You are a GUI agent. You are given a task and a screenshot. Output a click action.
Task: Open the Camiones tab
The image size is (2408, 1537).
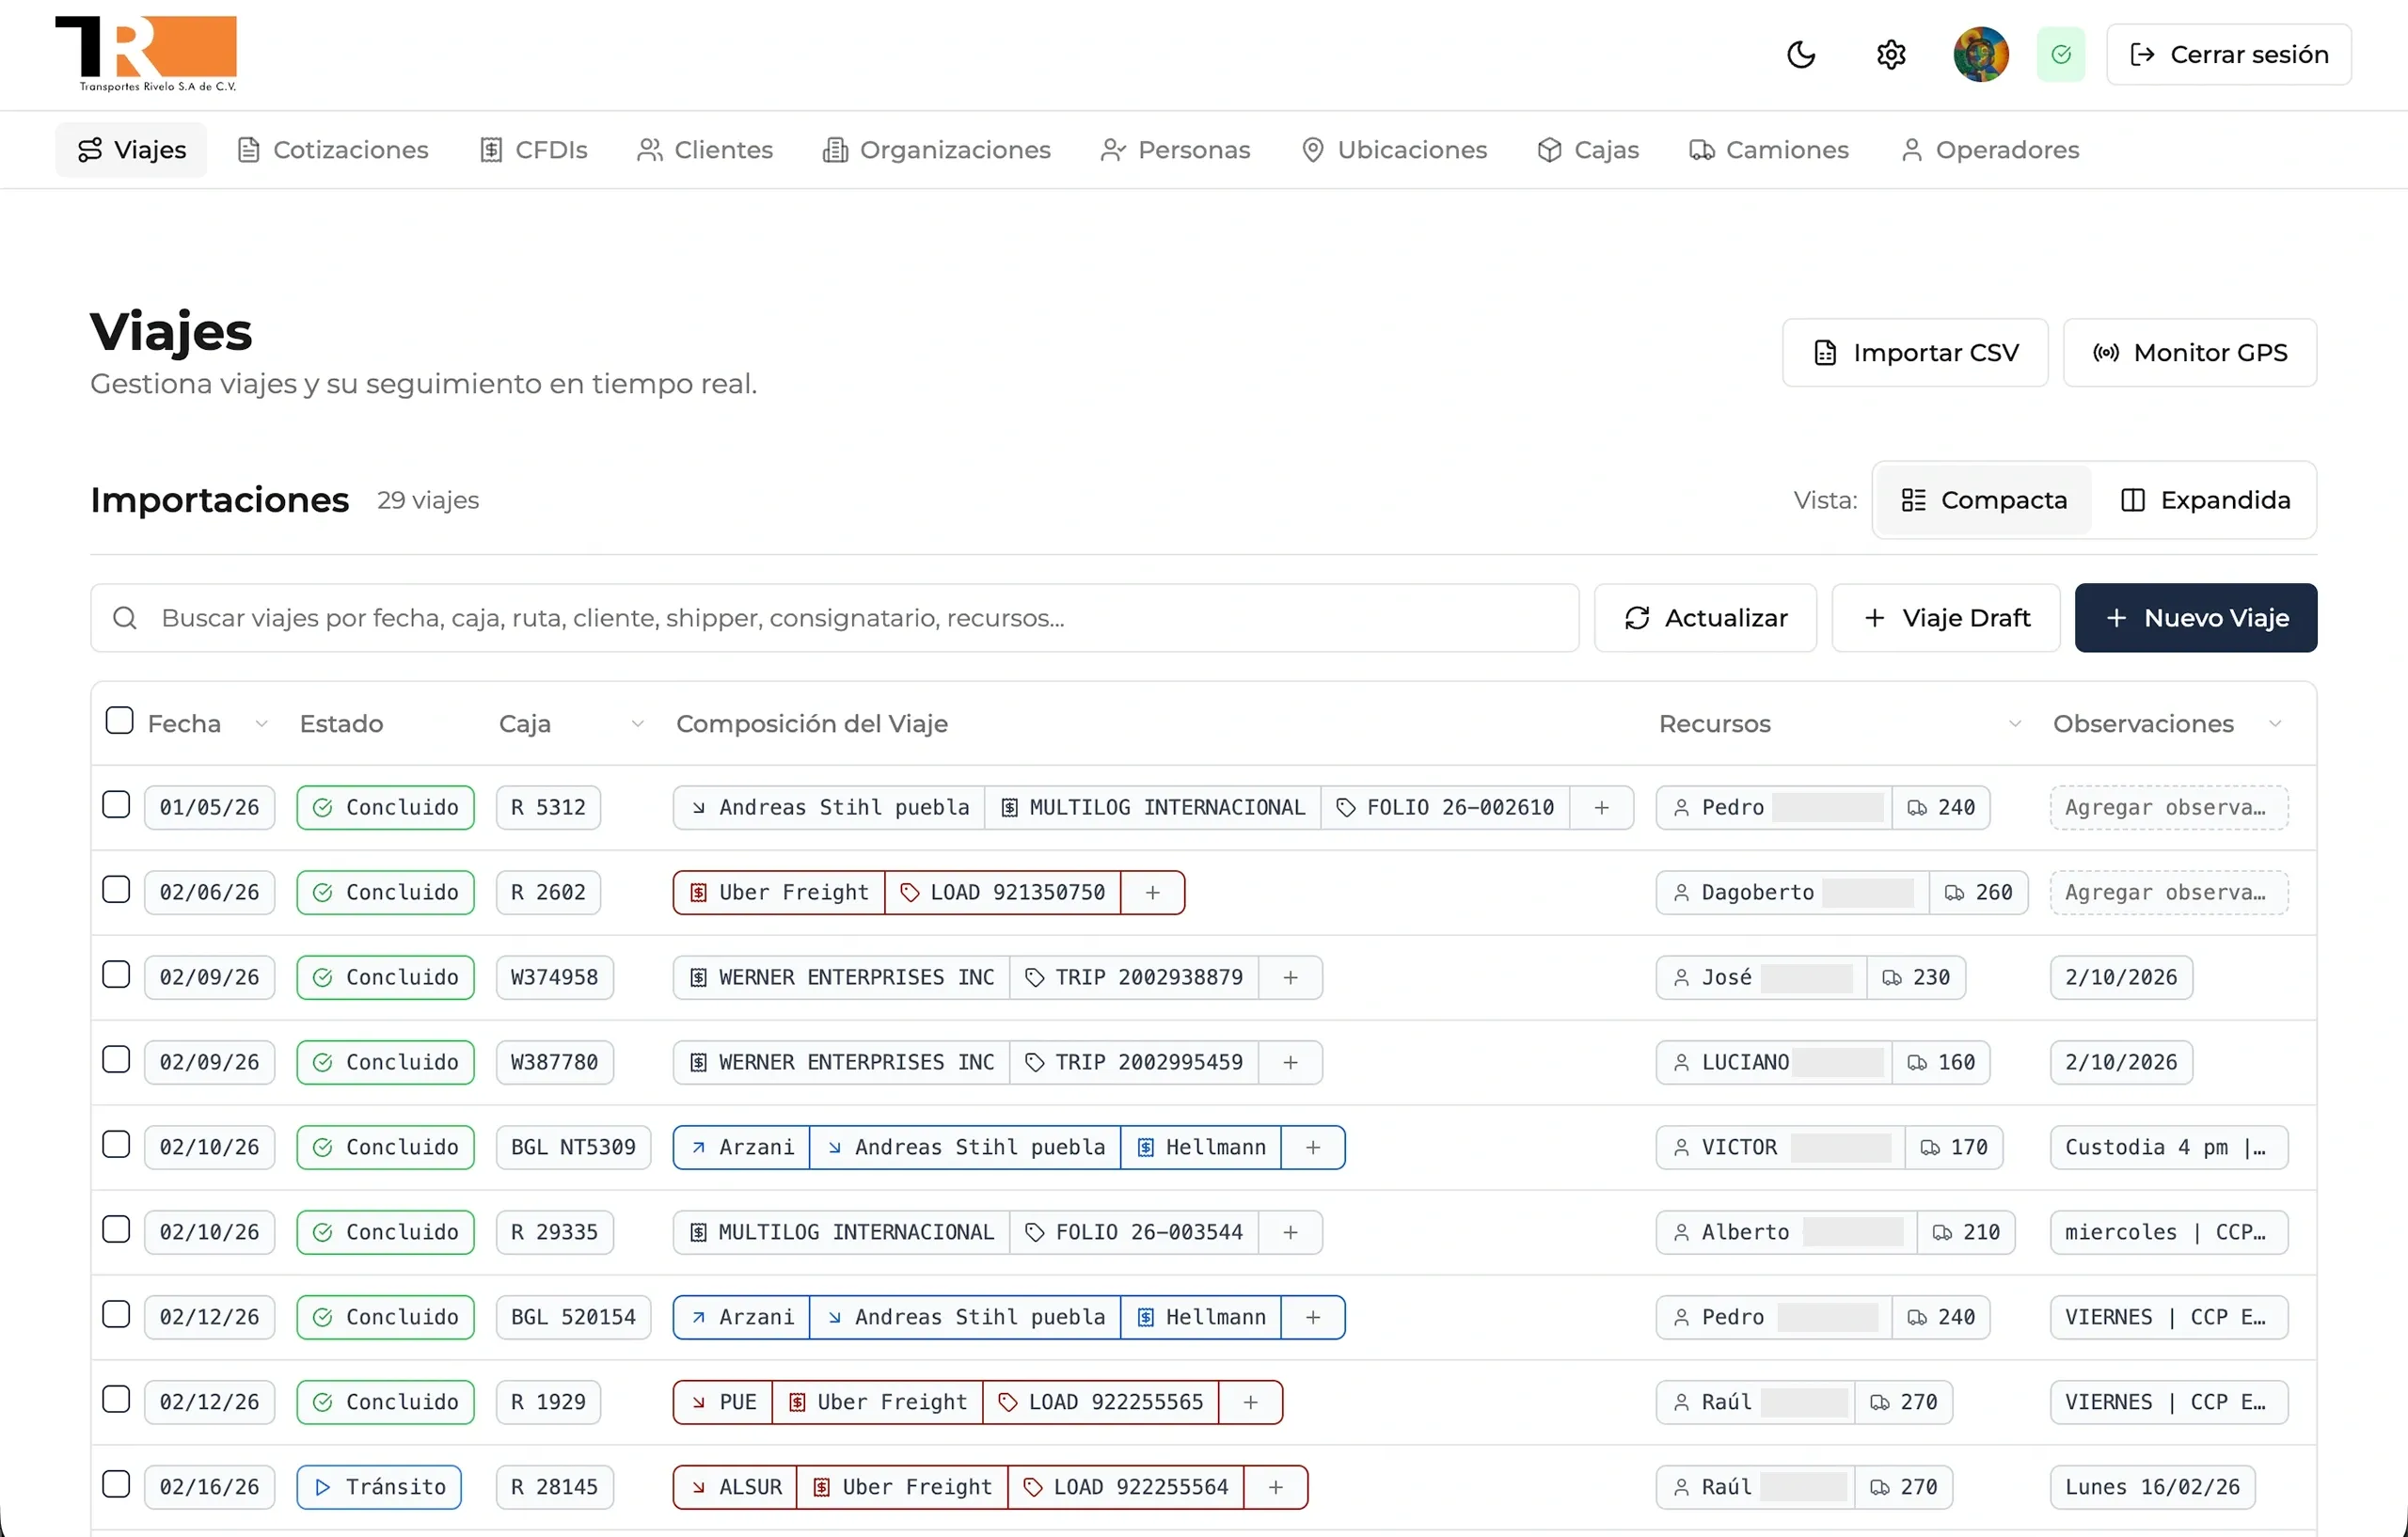pos(1768,150)
